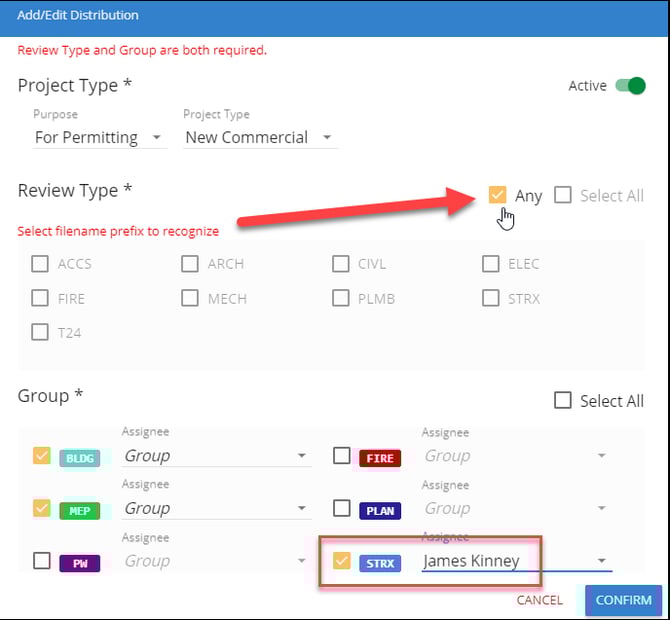This screenshot has width=670, height=620.
Task: Check the ARCH filename prefix box
Action: 190,264
